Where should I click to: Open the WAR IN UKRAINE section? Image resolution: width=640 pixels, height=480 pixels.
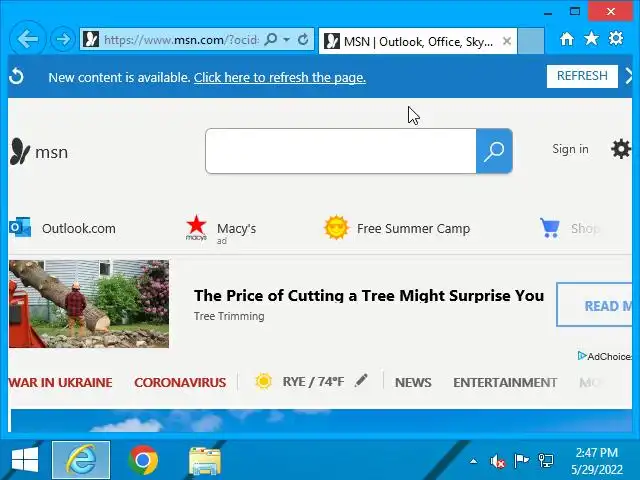click(x=60, y=382)
